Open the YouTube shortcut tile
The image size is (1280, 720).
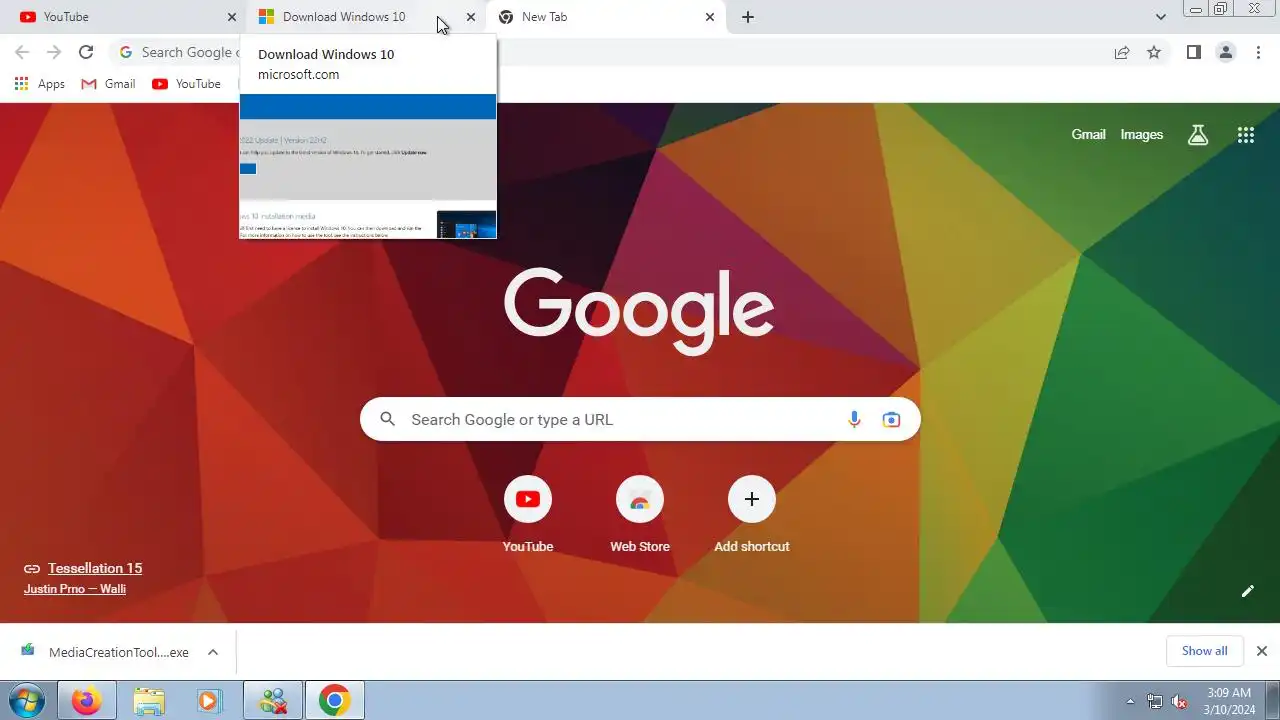528,514
